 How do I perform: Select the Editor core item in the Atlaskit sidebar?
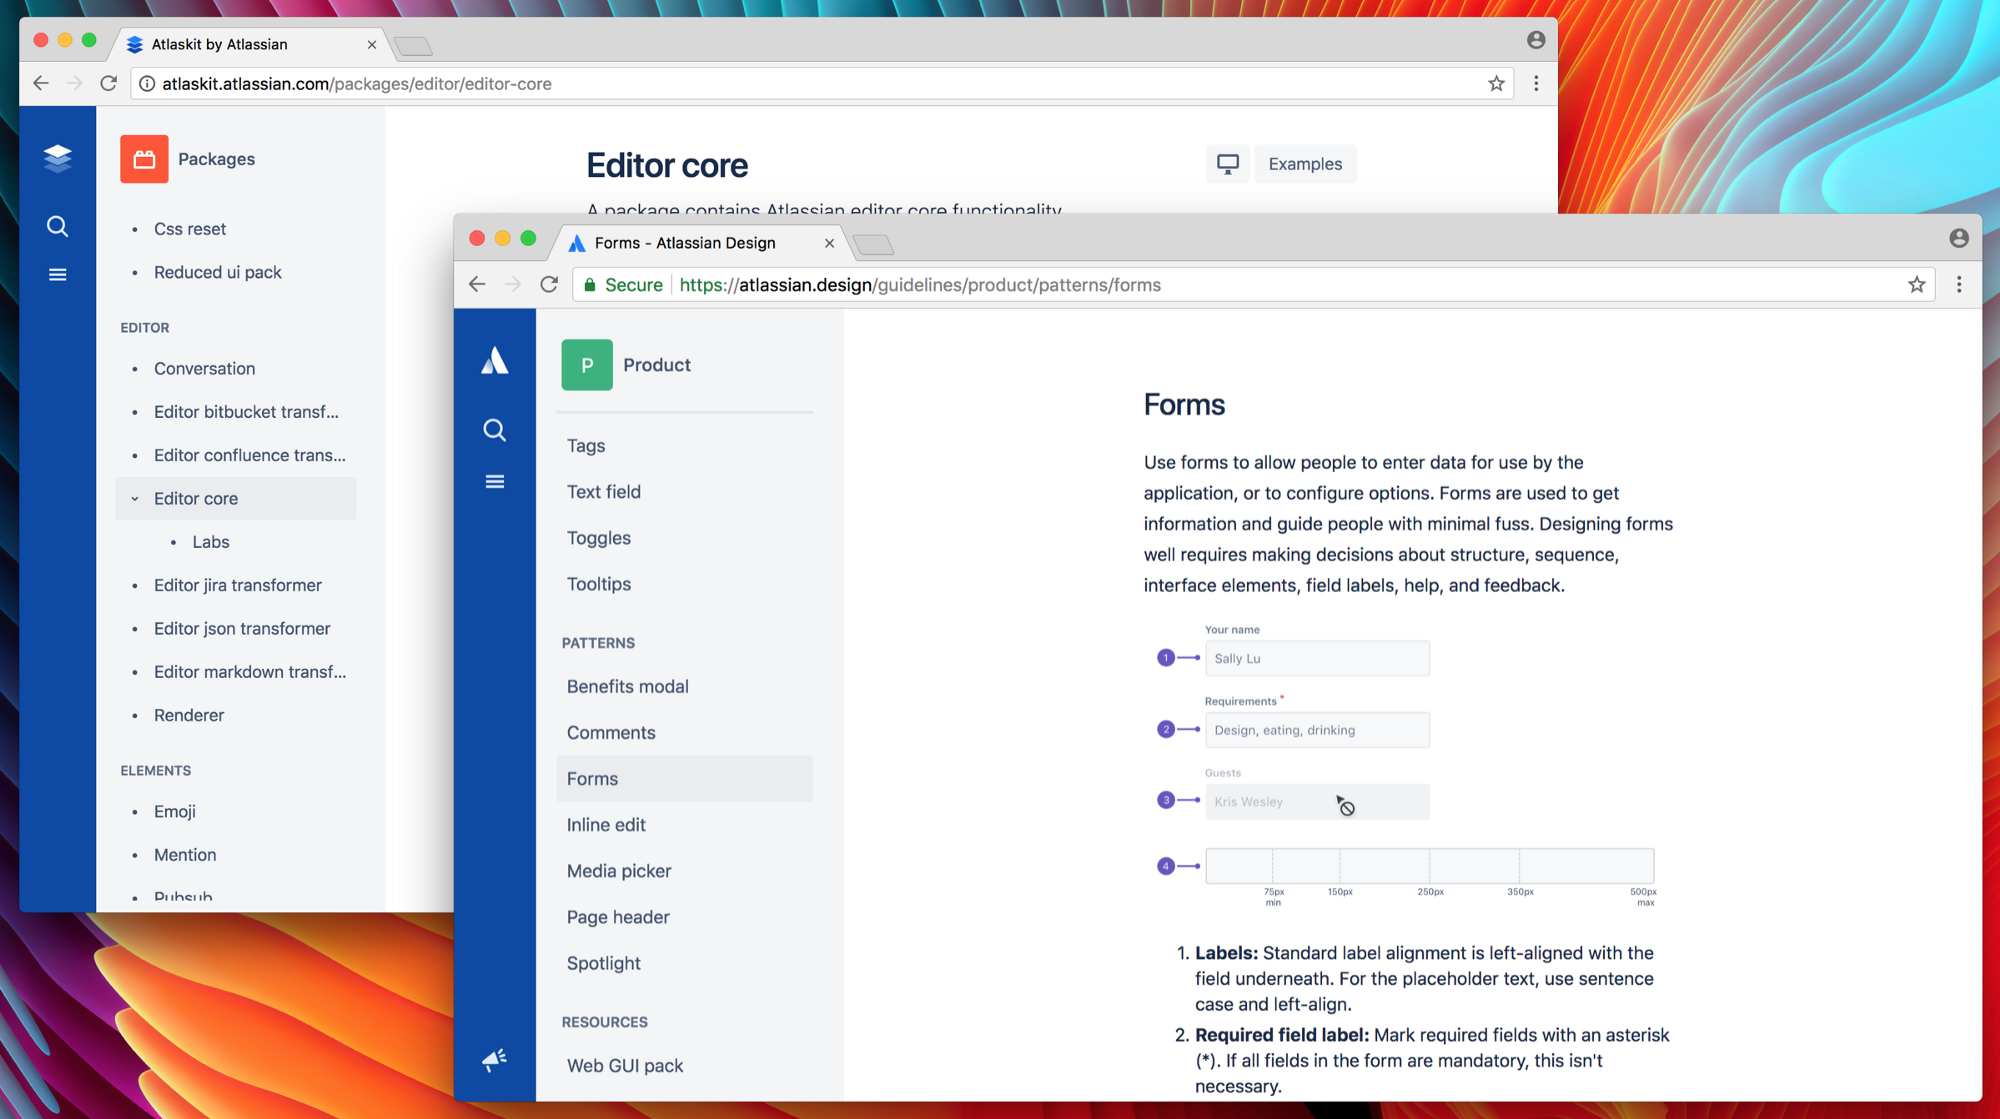tap(236, 498)
